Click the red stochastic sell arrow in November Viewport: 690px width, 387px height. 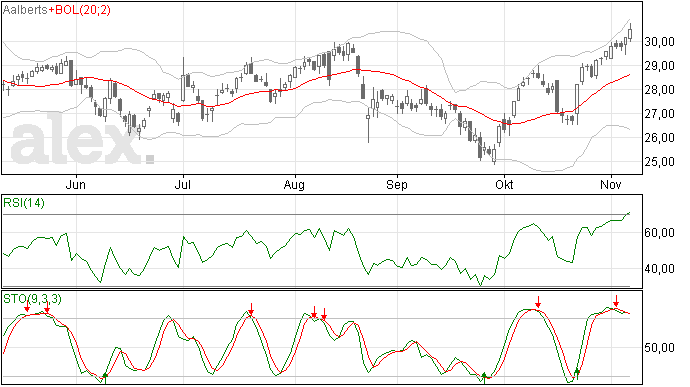616,301
